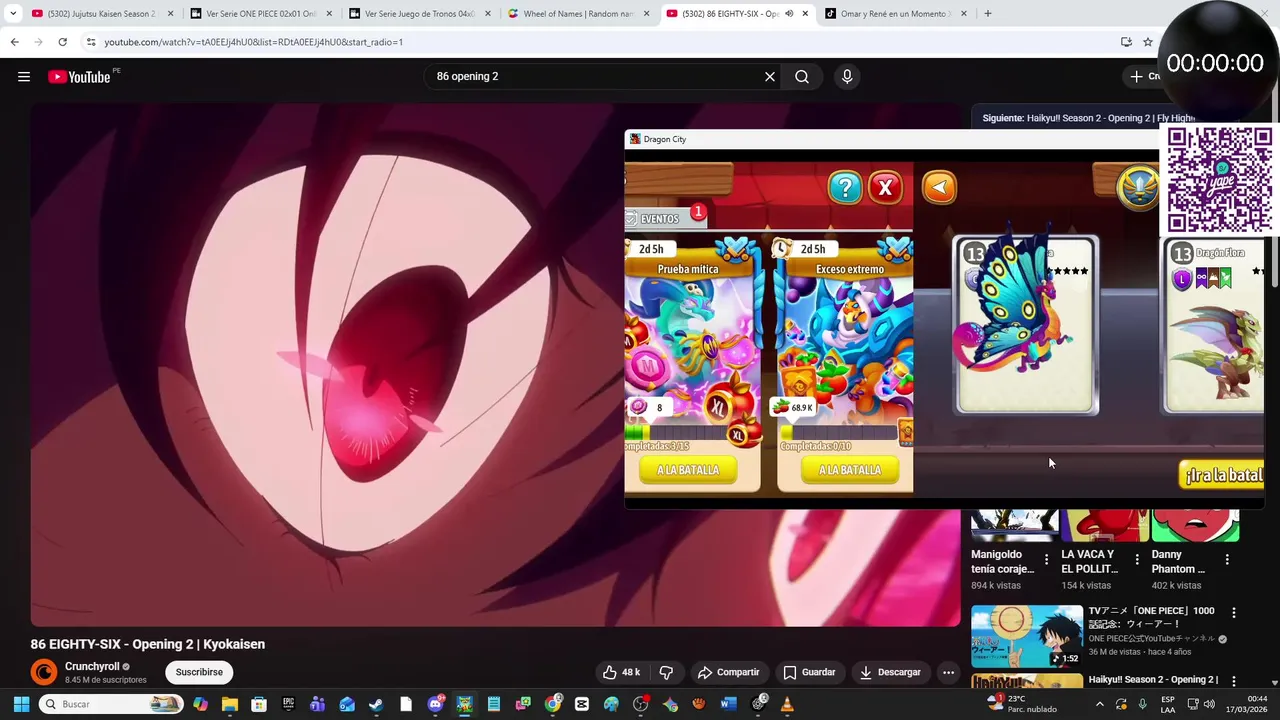Image resolution: width=1280 pixels, height=720 pixels.
Task: Open a new browser tab
Action: [x=988, y=14]
